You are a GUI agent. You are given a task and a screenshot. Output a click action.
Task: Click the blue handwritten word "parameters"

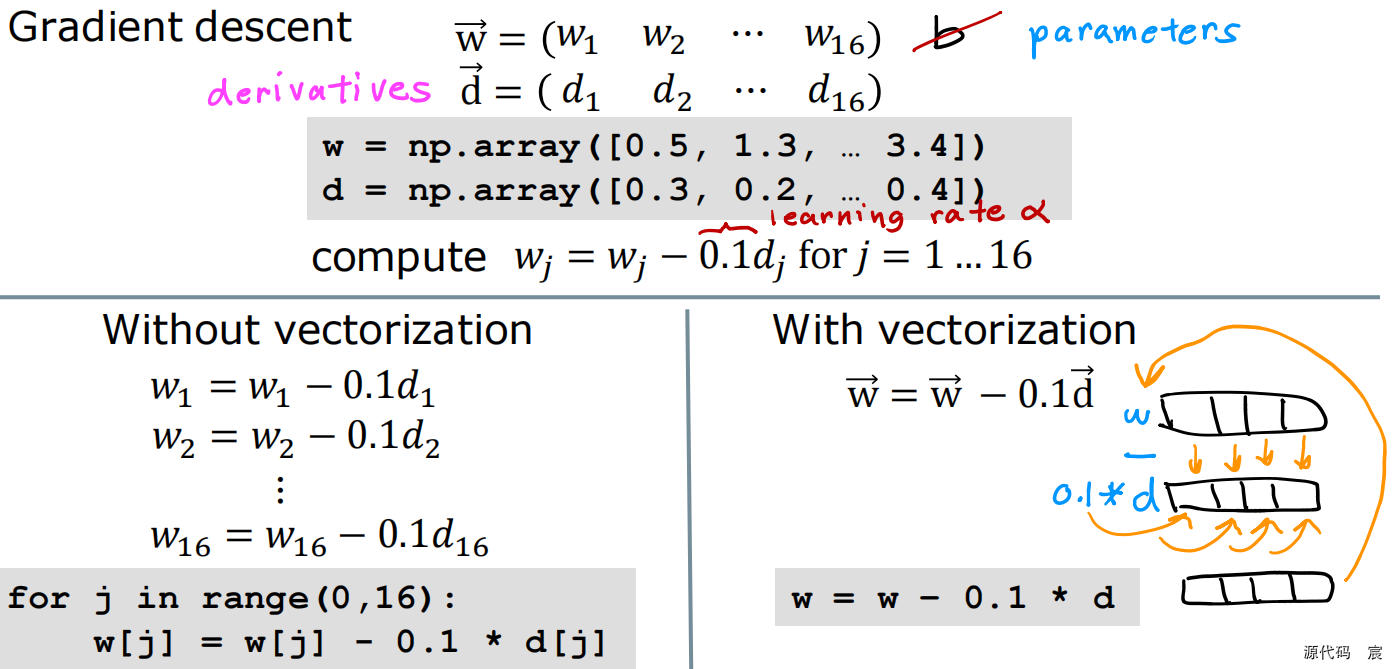pyautogui.click(x=1134, y=34)
